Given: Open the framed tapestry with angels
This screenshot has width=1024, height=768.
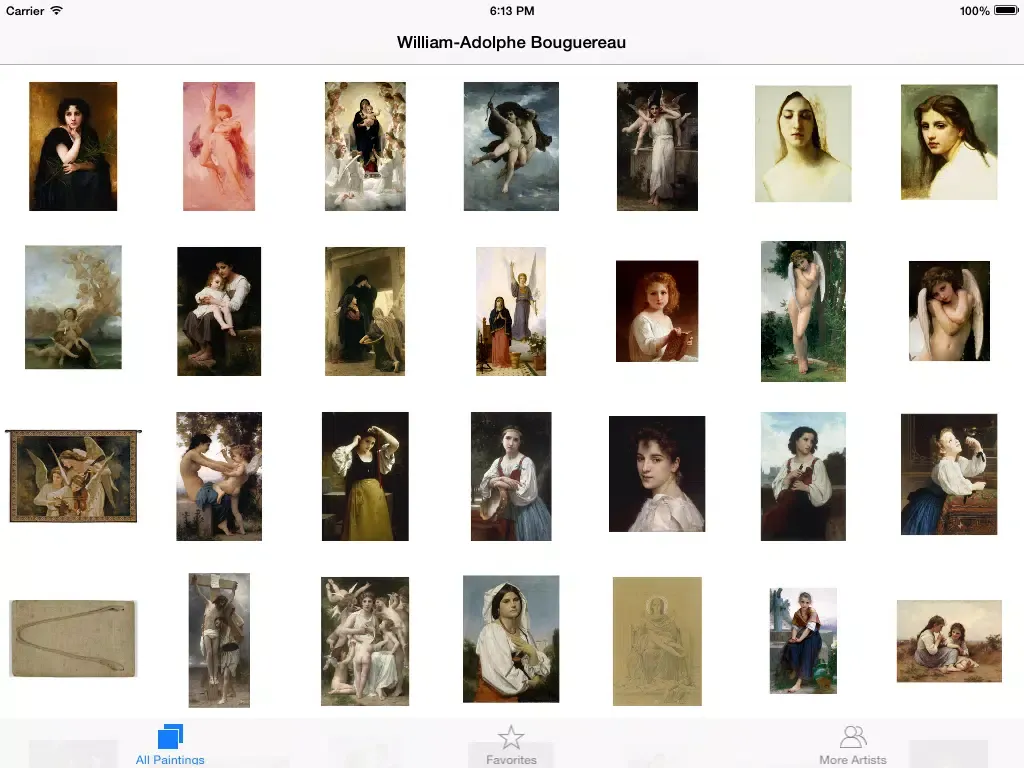Looking at the screenshot, I should [73, 475].
